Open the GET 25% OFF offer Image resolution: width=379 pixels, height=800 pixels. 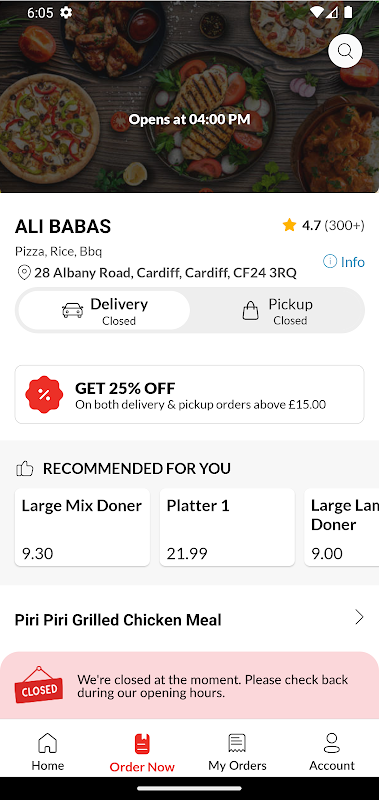(x=189, y=394)
